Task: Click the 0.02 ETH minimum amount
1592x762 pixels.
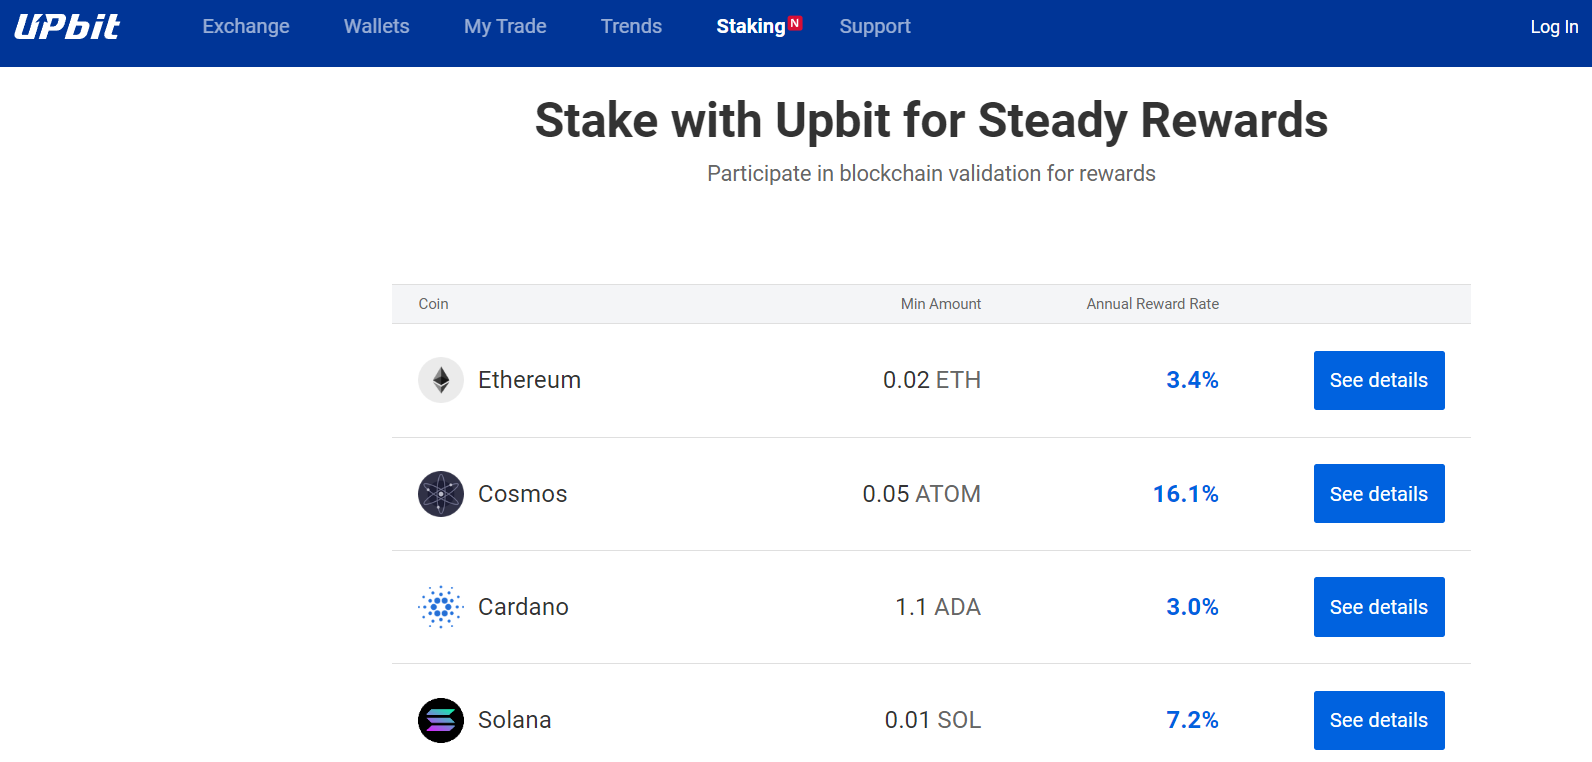Action: [x=932, y=380]
